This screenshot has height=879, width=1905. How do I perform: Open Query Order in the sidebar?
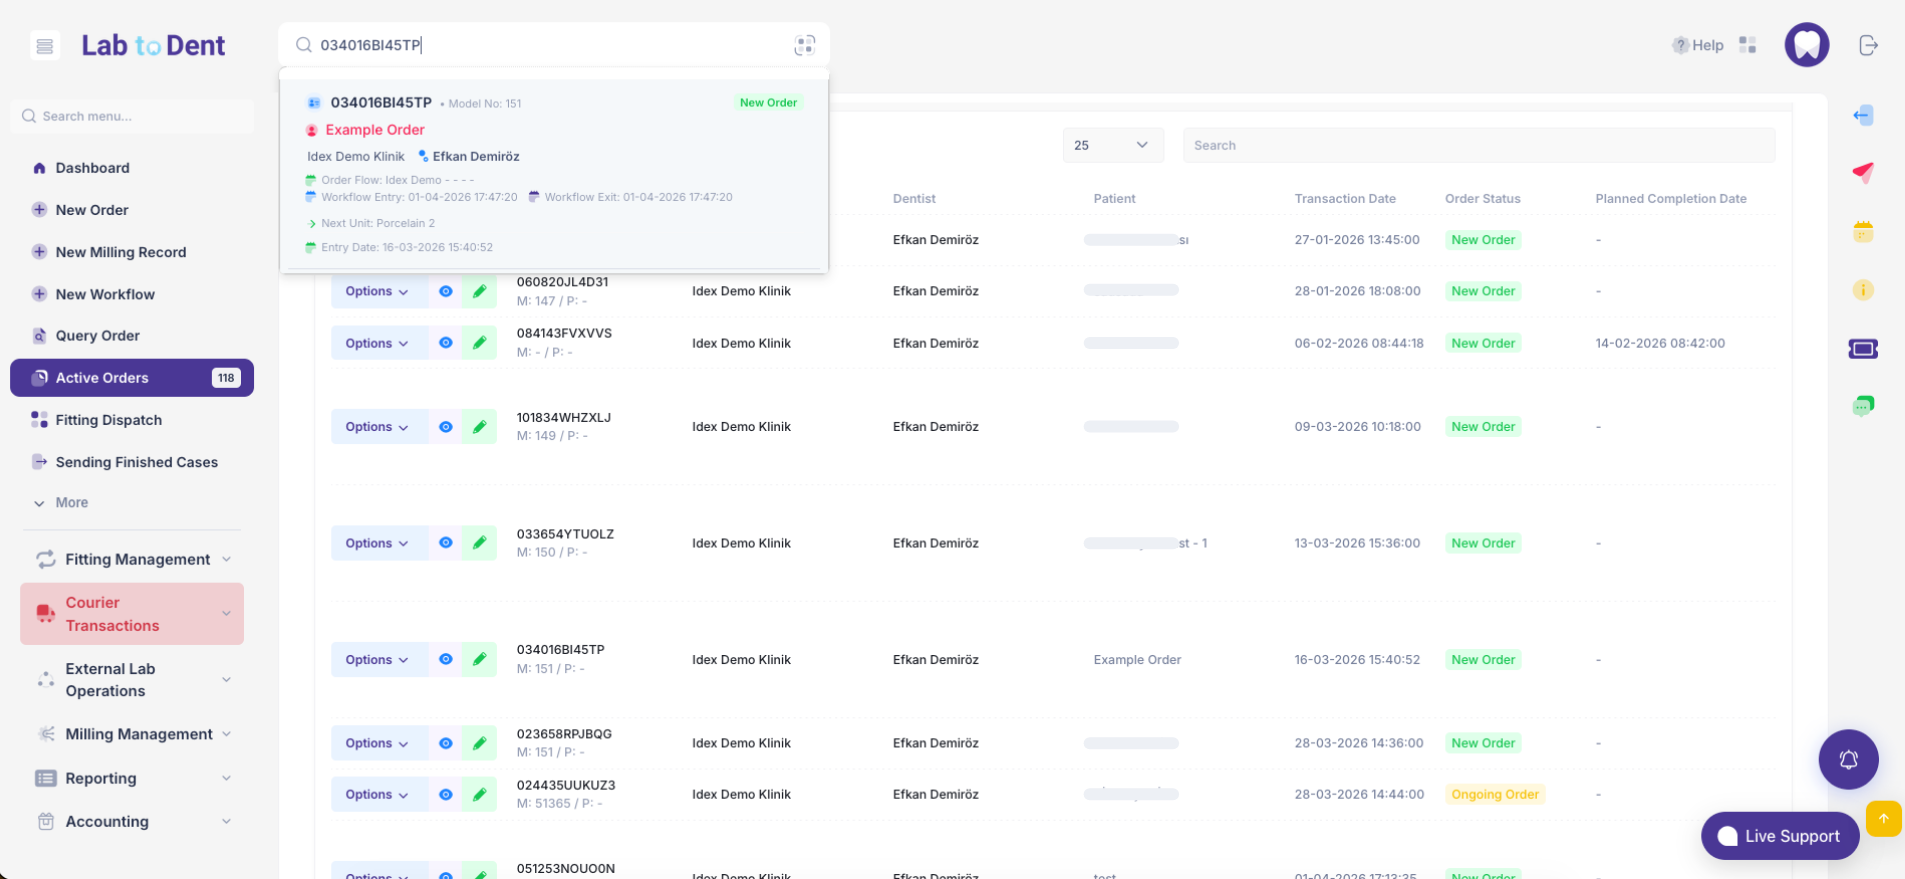pyautogui.click(x=97, y=336)
